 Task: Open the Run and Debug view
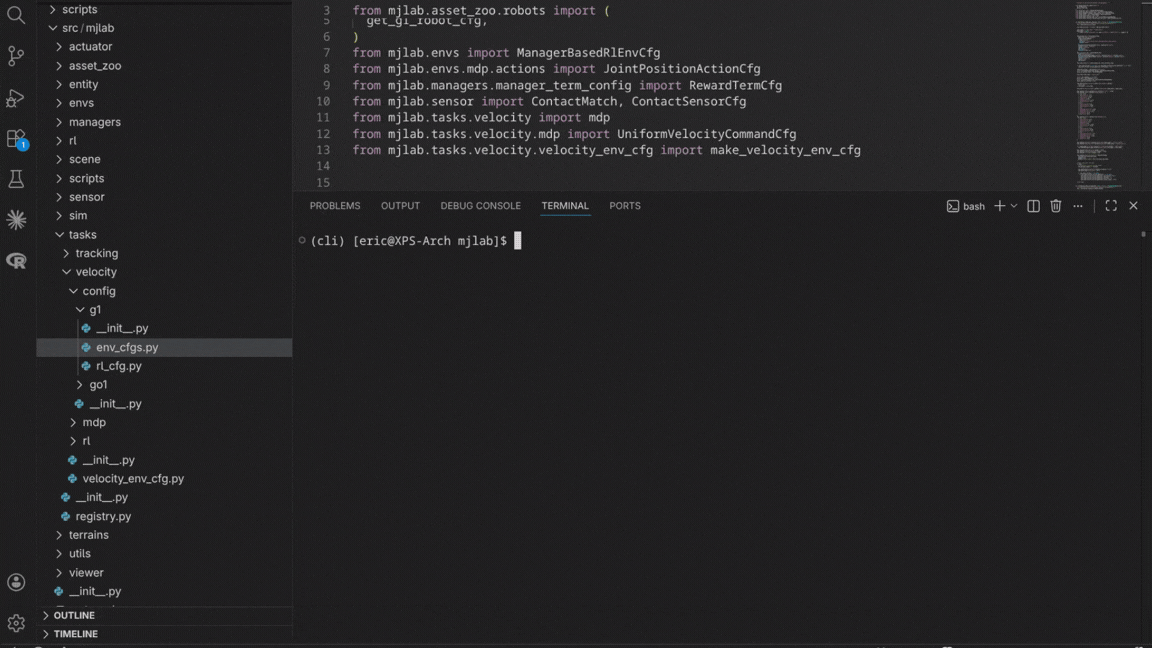tap(16, 98)
